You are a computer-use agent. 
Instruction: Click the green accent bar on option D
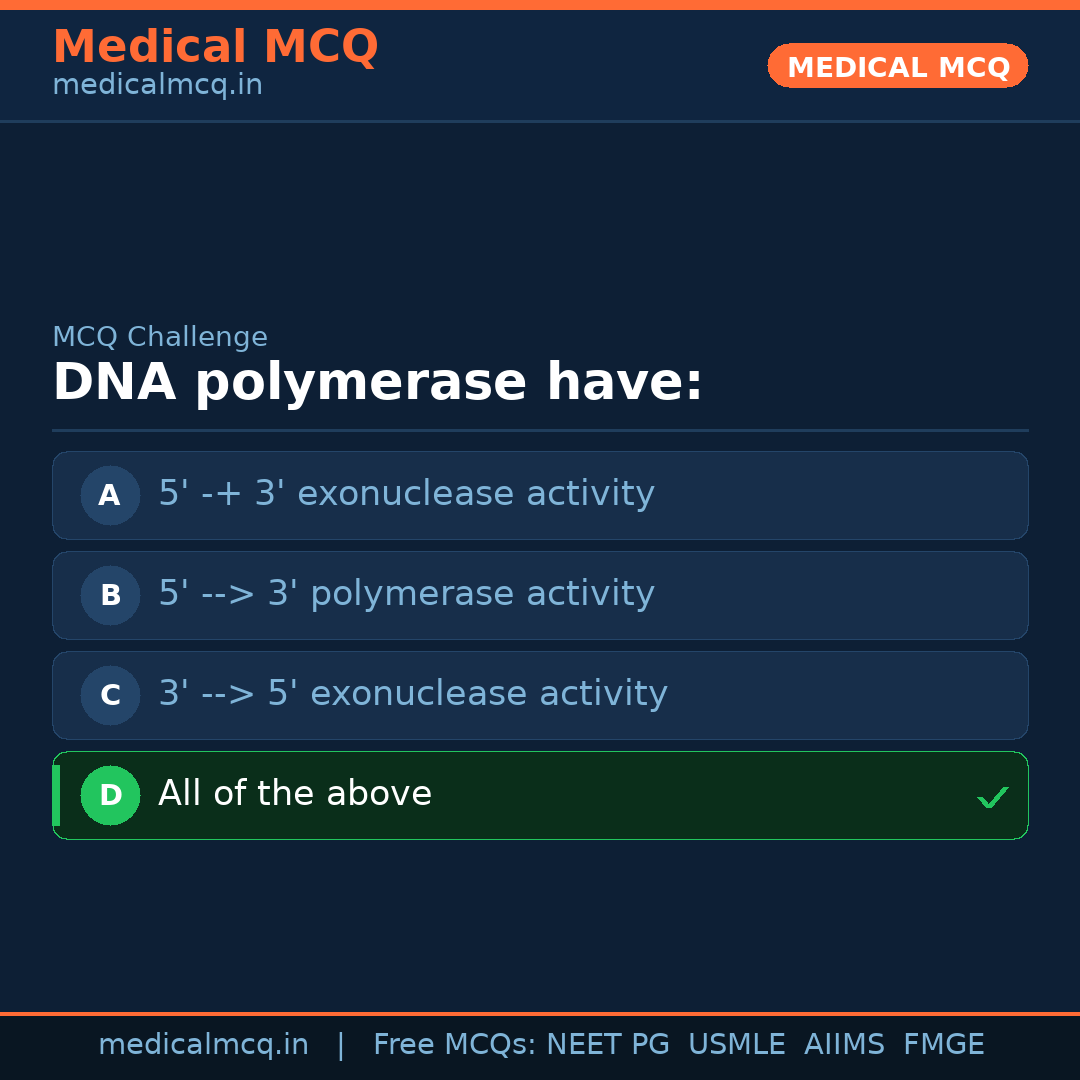pos(56,795)
